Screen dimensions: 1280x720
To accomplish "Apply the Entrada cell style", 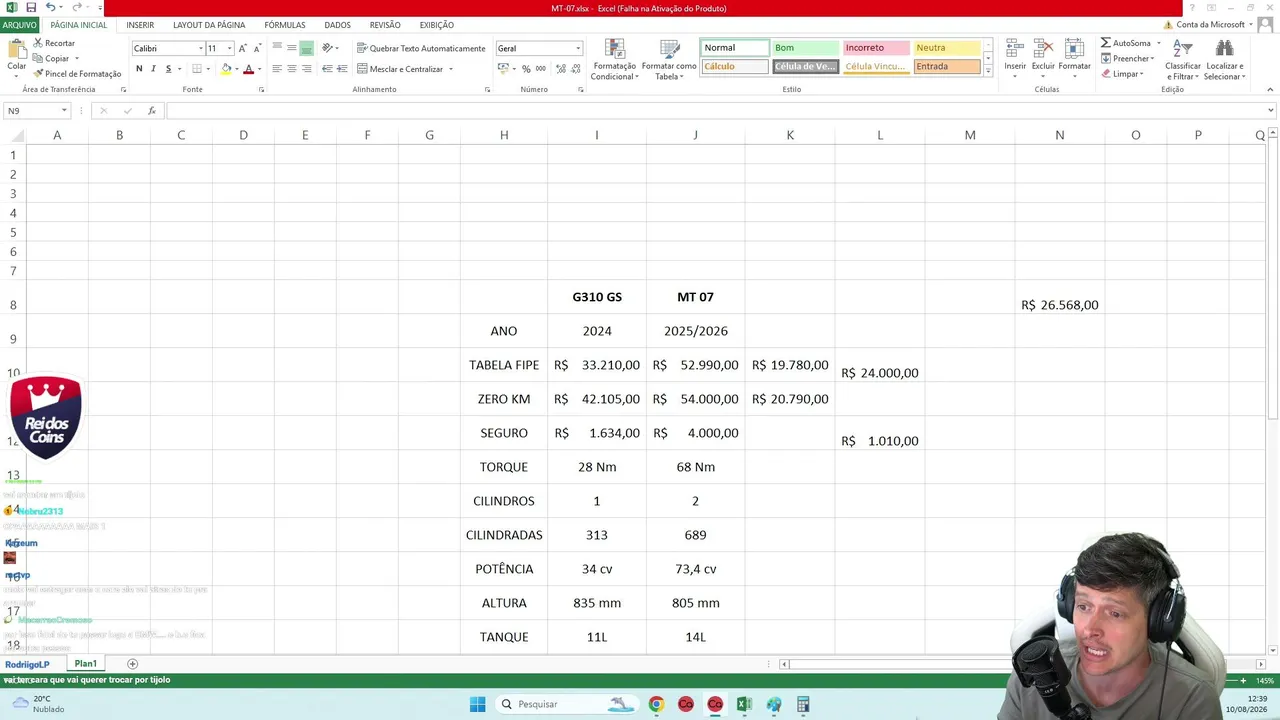I will pyautogui.click(x=947, y=67).
